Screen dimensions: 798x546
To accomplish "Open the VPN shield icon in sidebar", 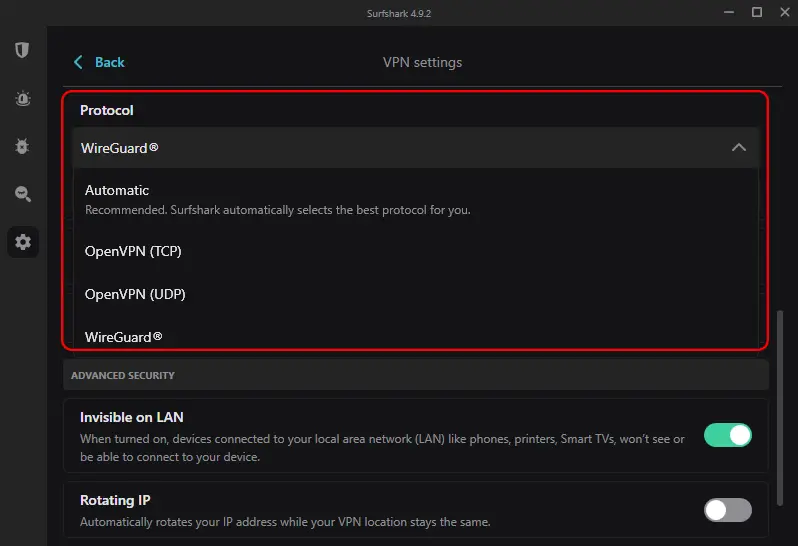I will pos(22,50).
